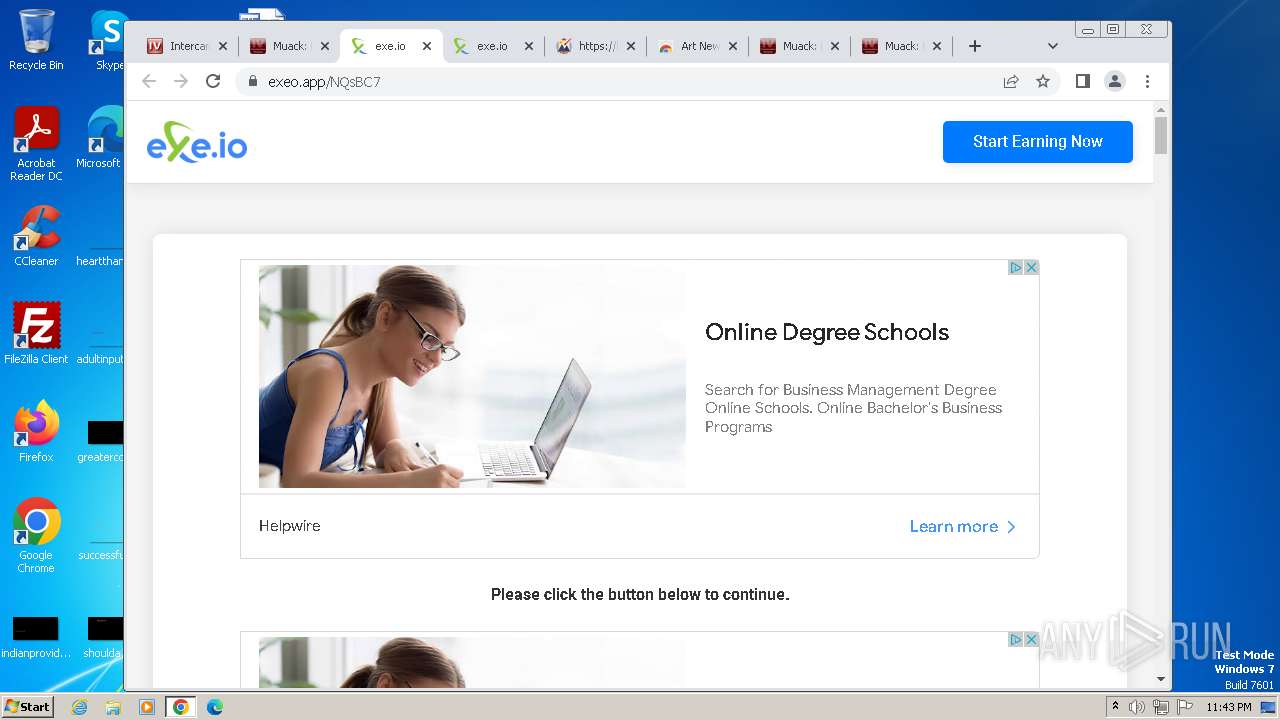Go back with the browser back arrow
The height and width of the screenshot is (720, 1280).
point(149,81)
